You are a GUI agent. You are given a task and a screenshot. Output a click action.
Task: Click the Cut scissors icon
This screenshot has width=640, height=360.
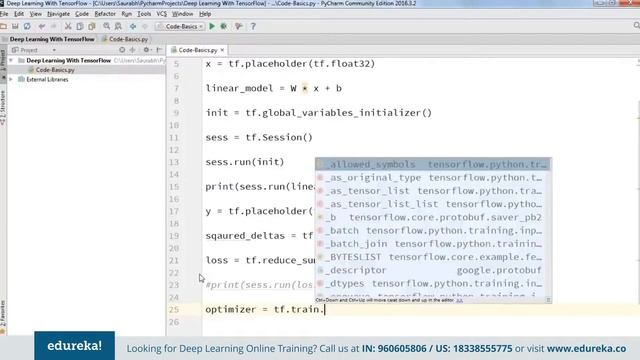coord(68,26)
